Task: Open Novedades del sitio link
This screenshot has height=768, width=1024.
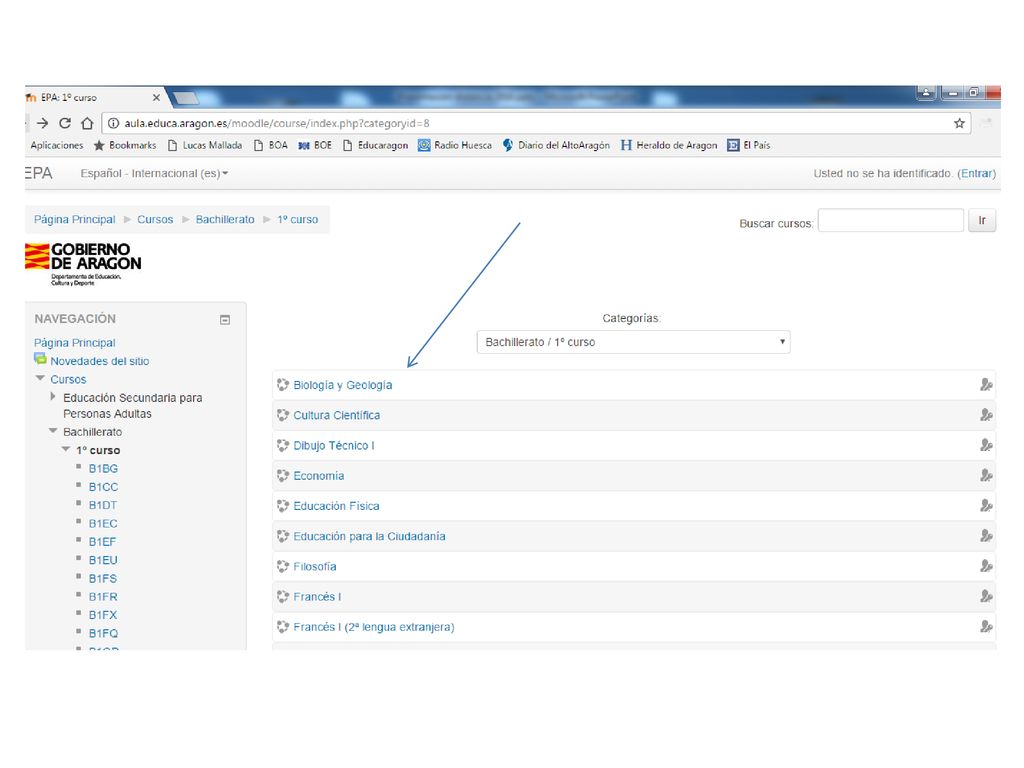Action: 99,361
